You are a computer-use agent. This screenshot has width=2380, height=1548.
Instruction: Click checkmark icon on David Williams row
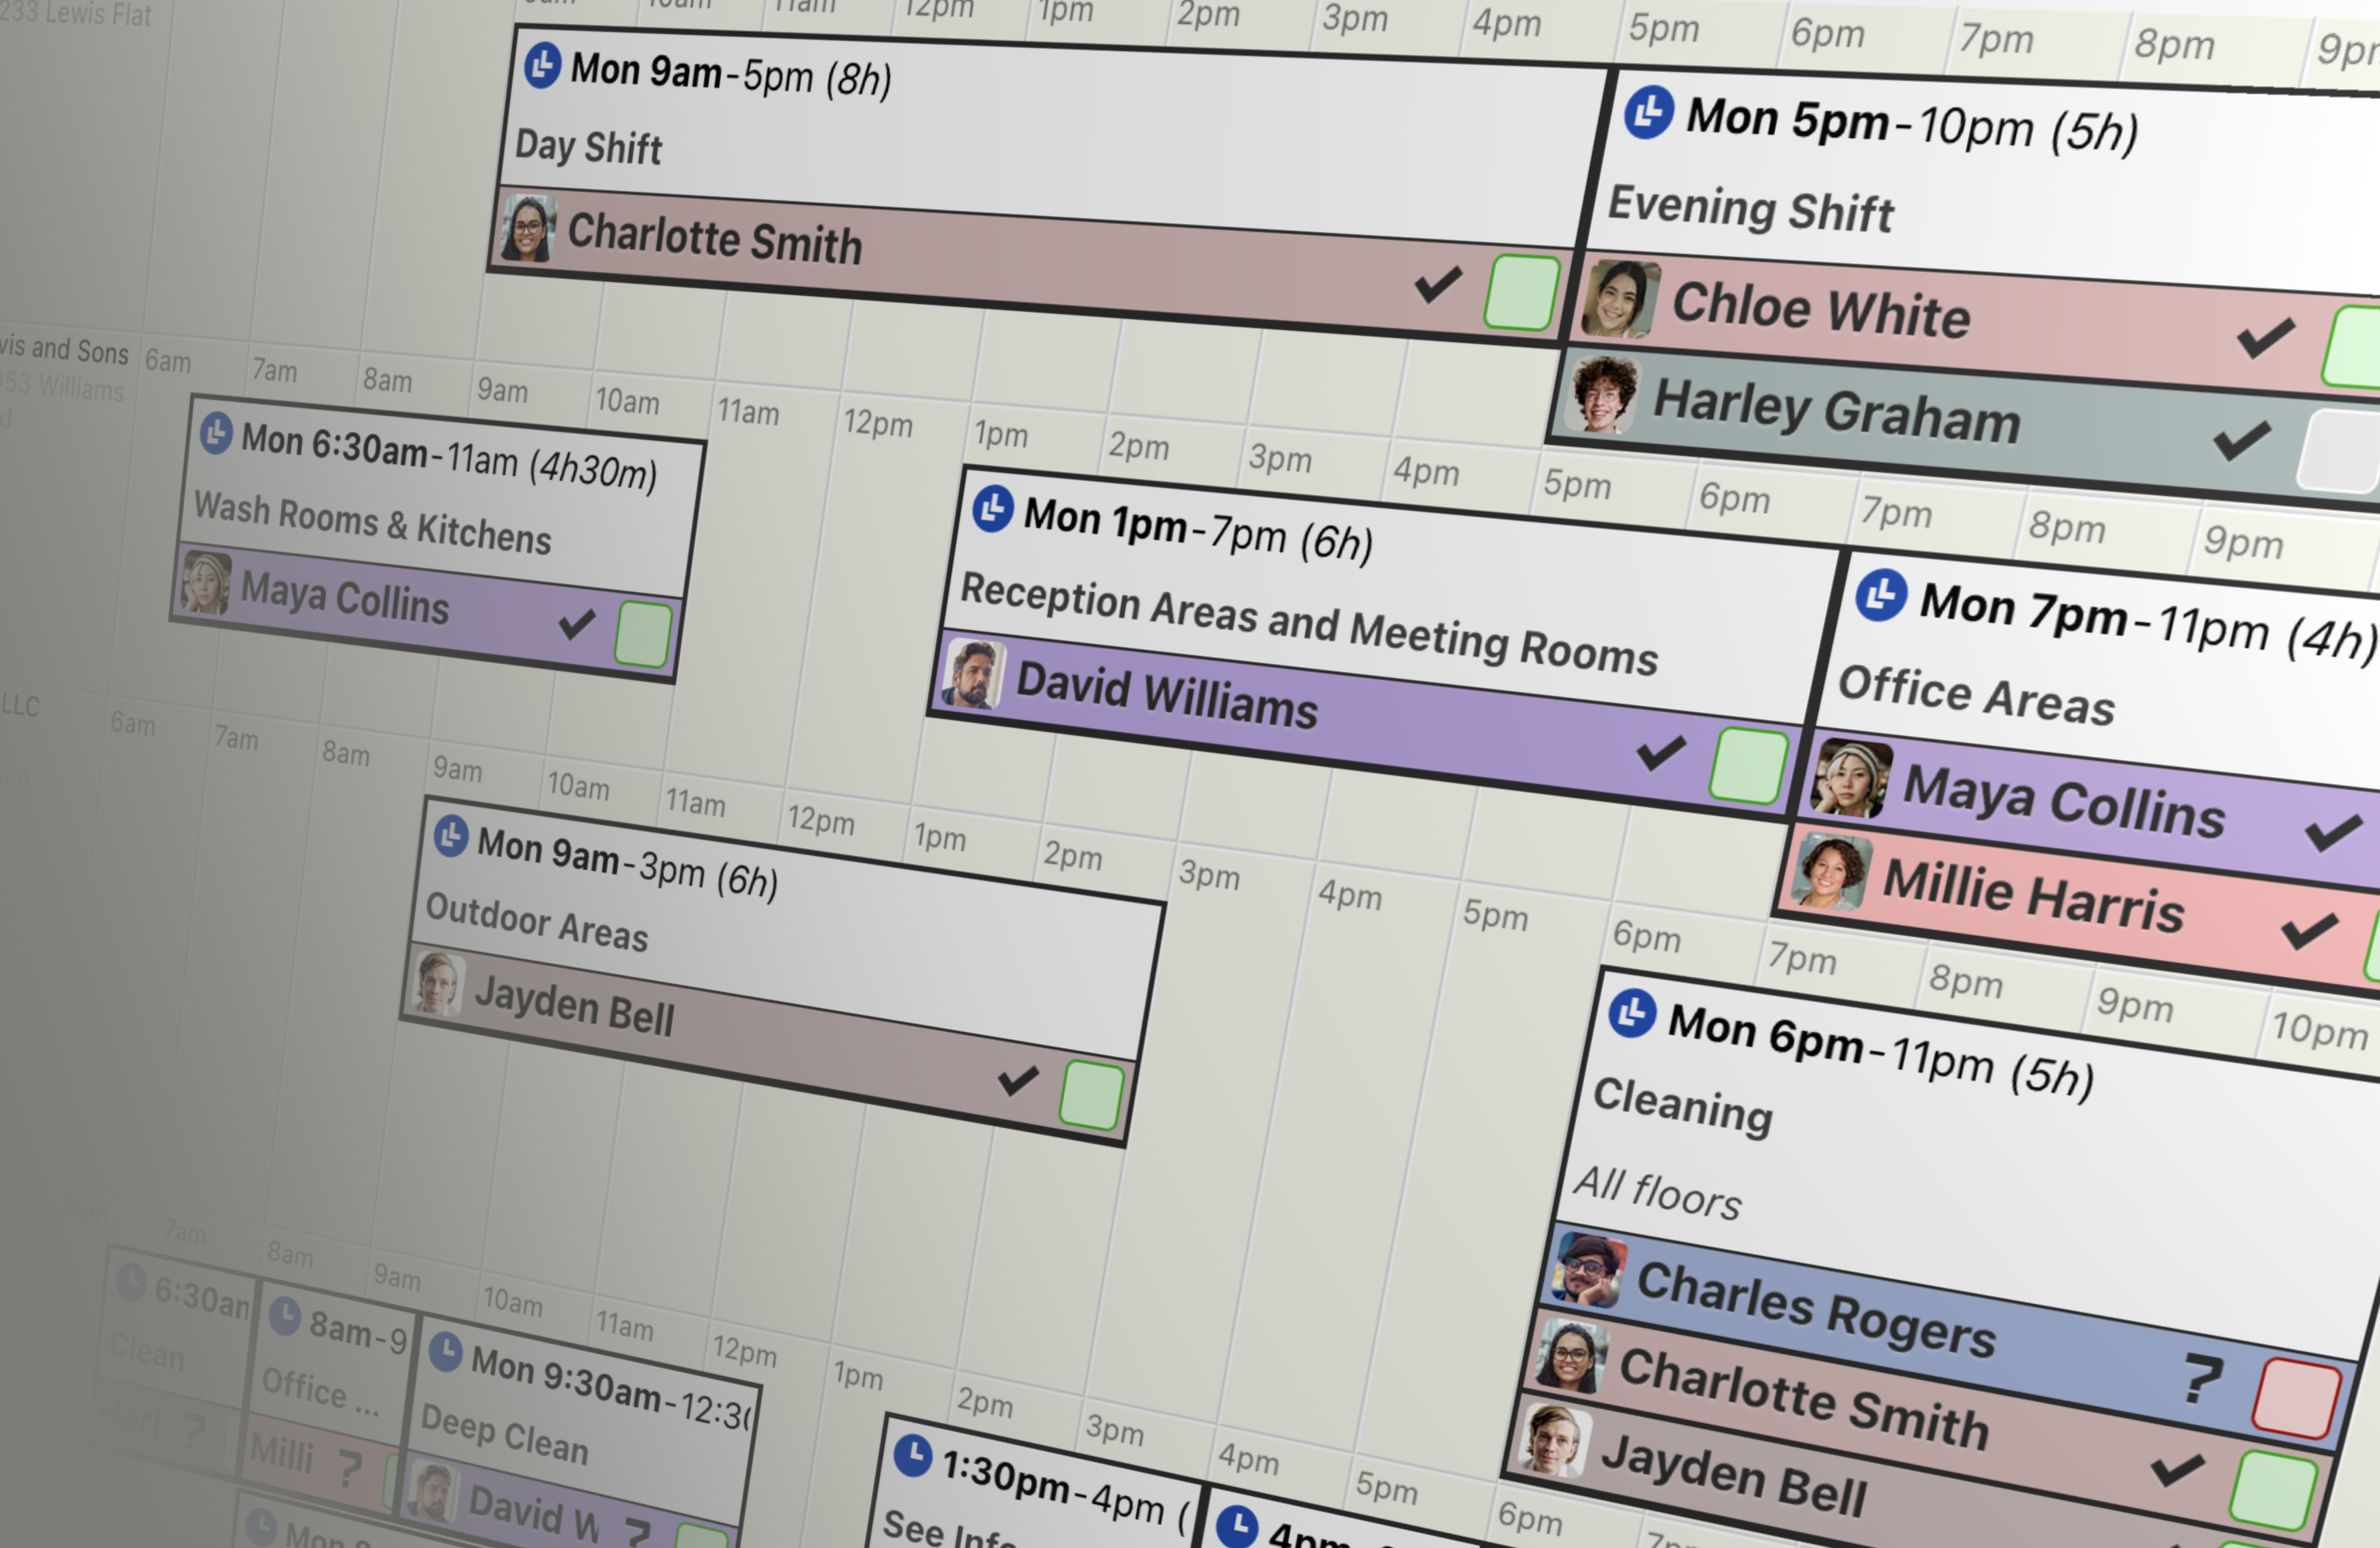[1662, 752]
